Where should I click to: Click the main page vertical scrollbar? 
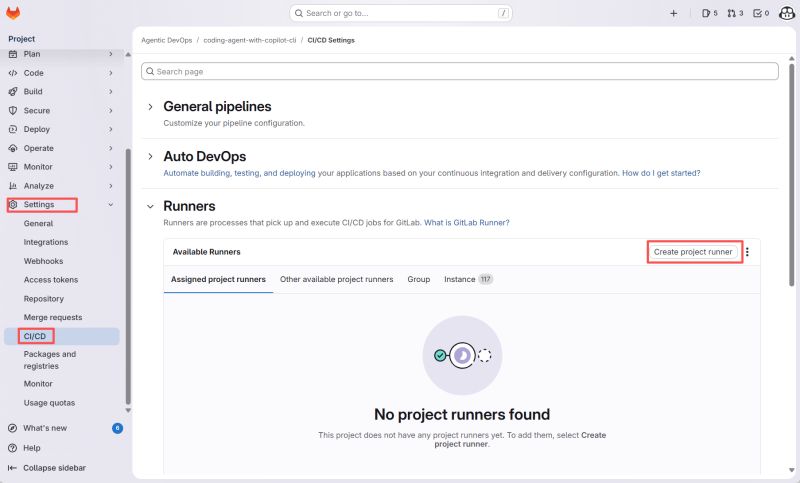tap(791, 173)
